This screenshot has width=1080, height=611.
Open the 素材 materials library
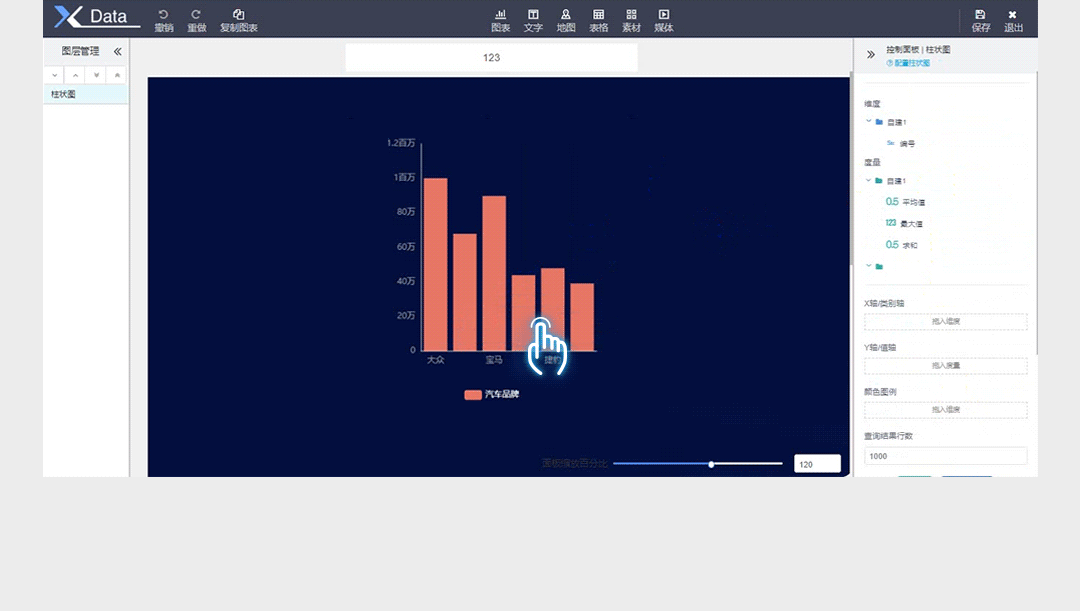point(631,15)
